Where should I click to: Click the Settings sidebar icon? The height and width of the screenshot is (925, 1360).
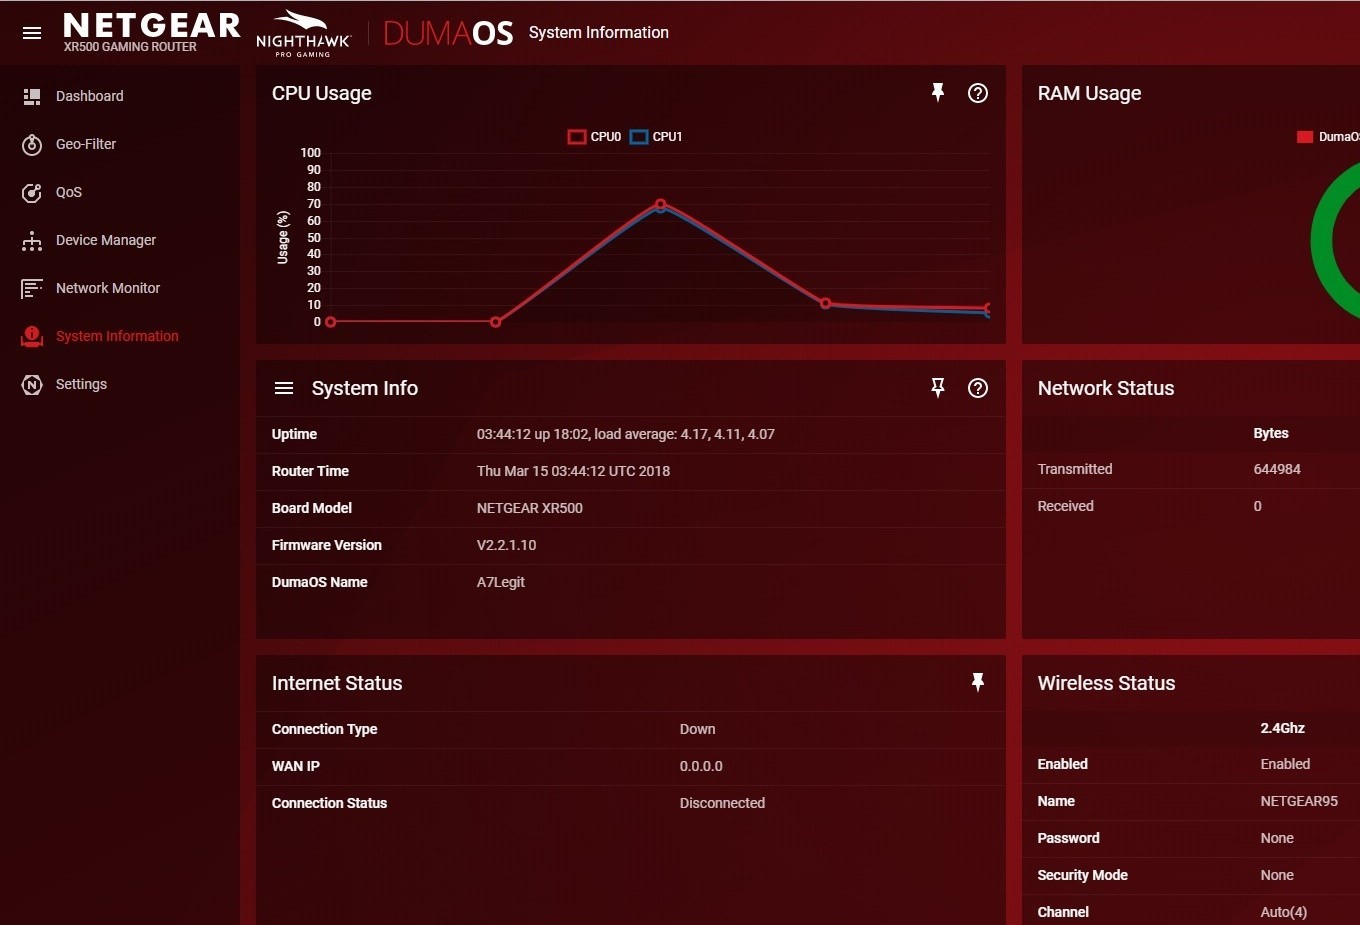(x=32, y=384)
